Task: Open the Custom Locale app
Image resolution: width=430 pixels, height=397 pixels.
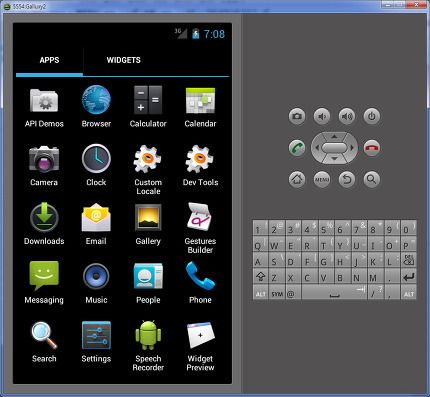Action: pyautogui.click(x=148, y=170)
